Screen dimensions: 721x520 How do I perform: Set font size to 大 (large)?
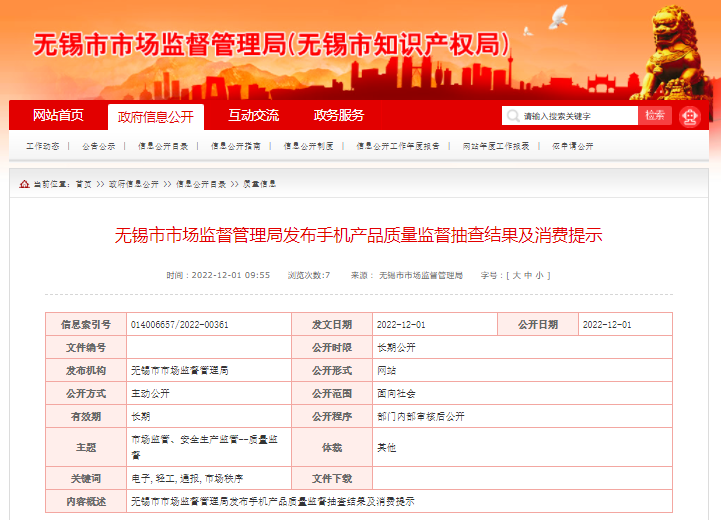pos(517,275)
